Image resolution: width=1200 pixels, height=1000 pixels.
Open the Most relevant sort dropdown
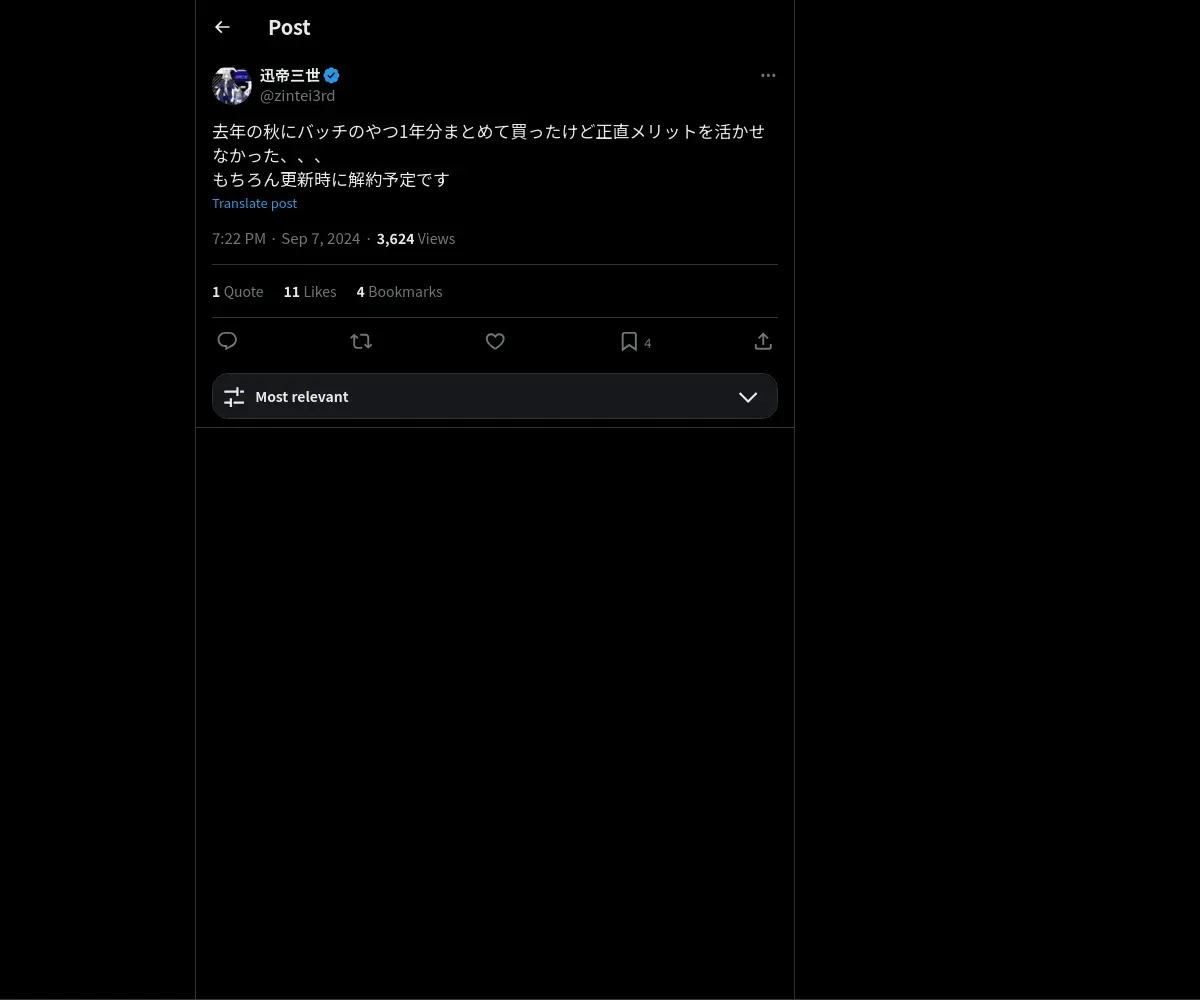(x=495, y=396)
